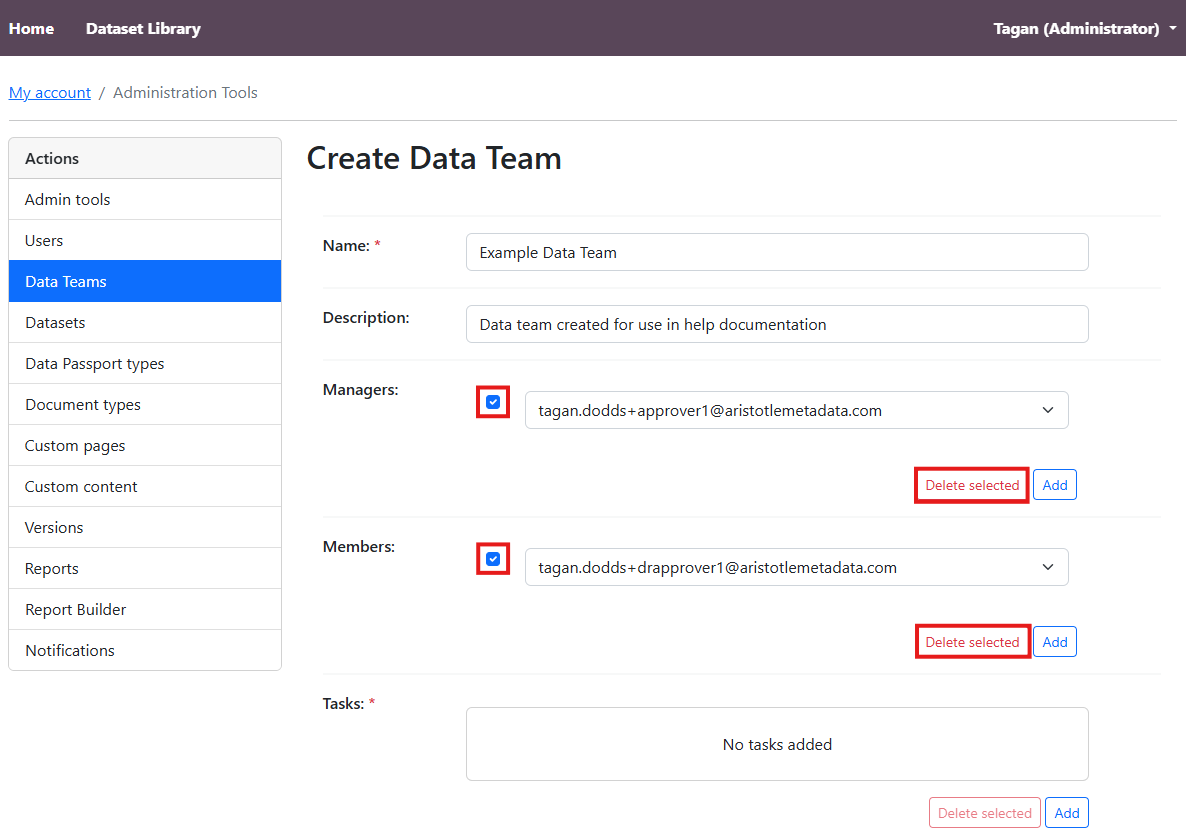The width and height of the screenshot is (1186, 830).
Task: Select Admin tools in the sidebar
Action: [x=68, y=200]
